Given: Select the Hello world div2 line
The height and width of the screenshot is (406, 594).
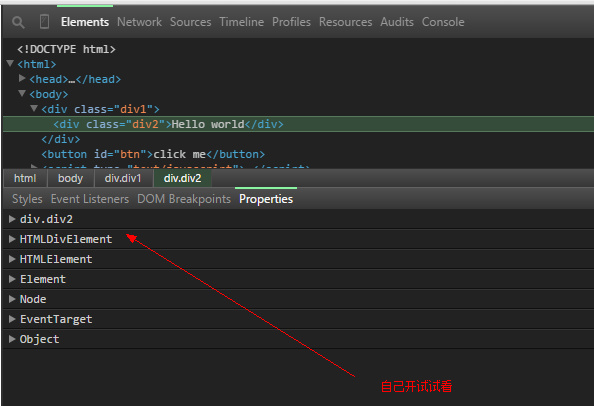Looking at the screenshot, I should click(299, 124).
